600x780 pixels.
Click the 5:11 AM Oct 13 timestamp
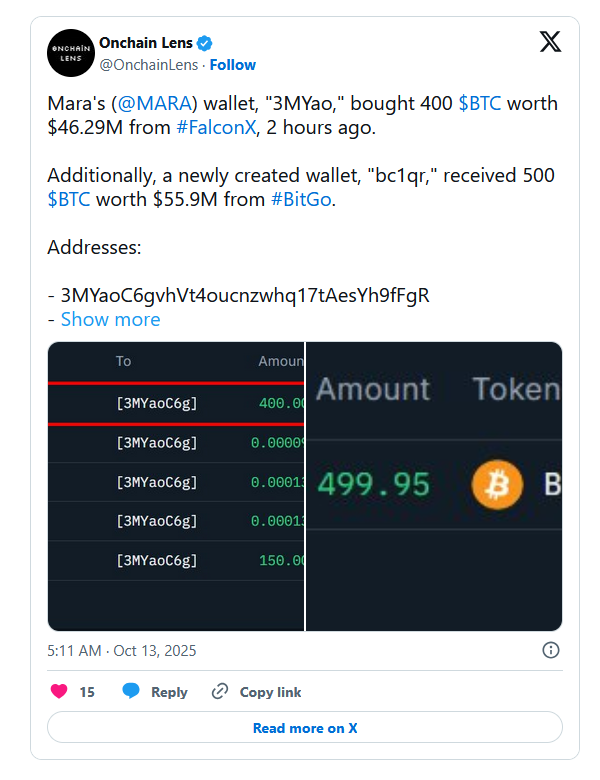122,650
